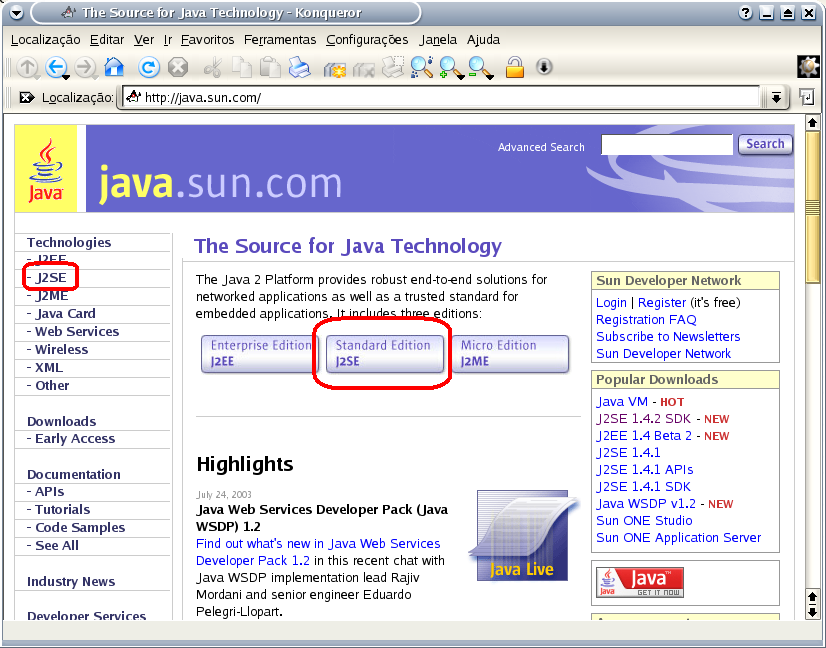
Task: Click the Enterprise Edition J2EE button
Action: click(x=259, y=354)
